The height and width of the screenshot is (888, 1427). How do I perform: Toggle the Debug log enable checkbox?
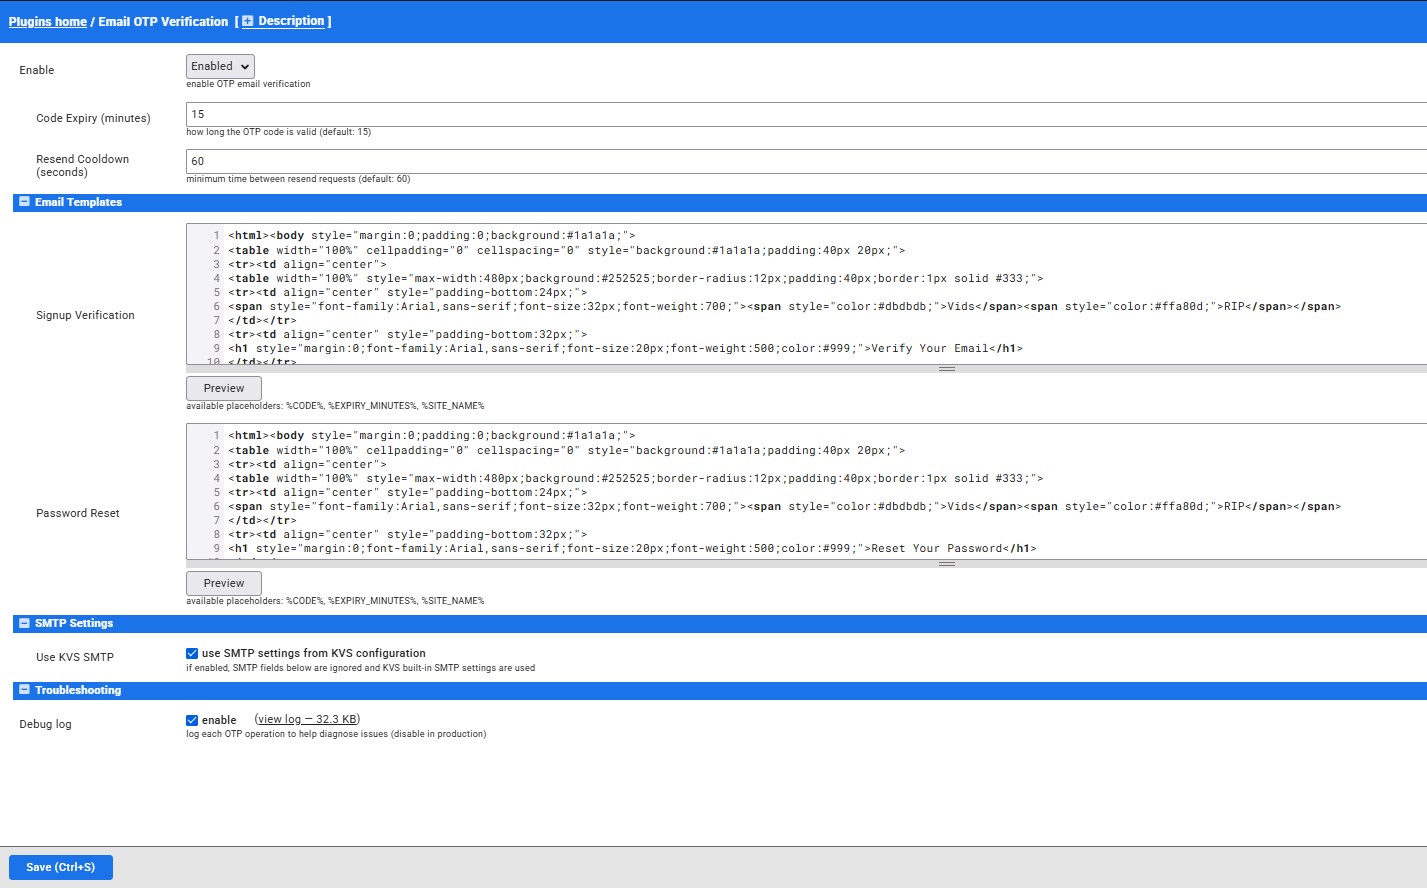[192, 720]
